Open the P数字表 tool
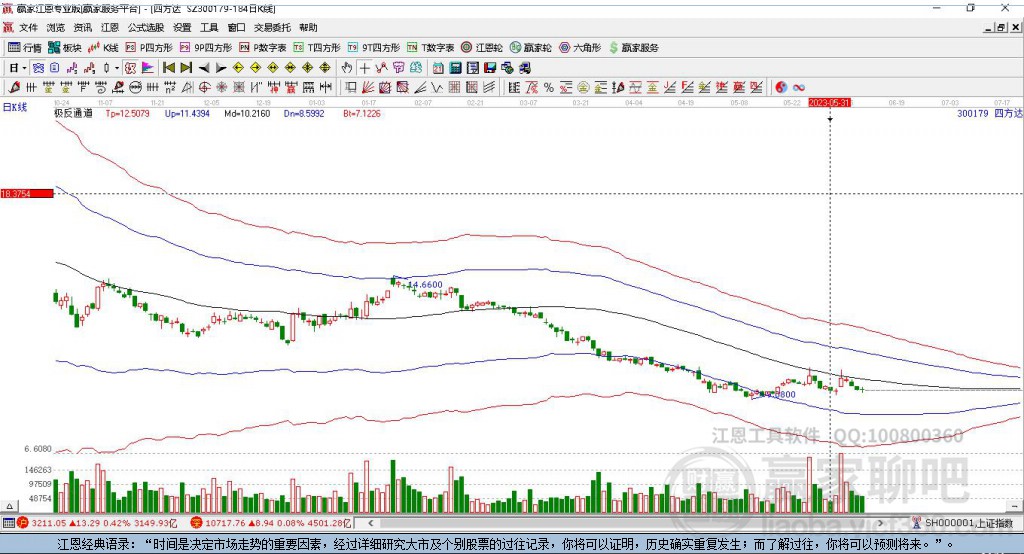This screenshot has width=1024, height=554. pos(263,48)
